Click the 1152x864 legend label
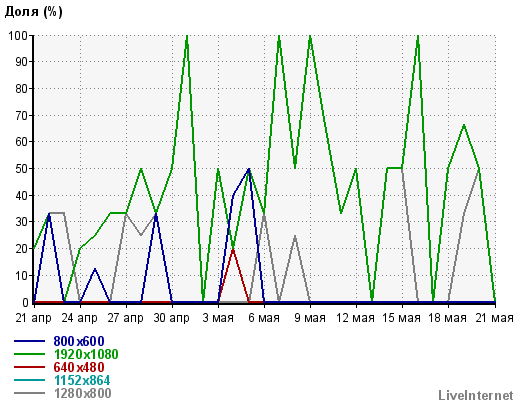The width and height of the screenshot is (520, 405). click(x=82, y=380)
